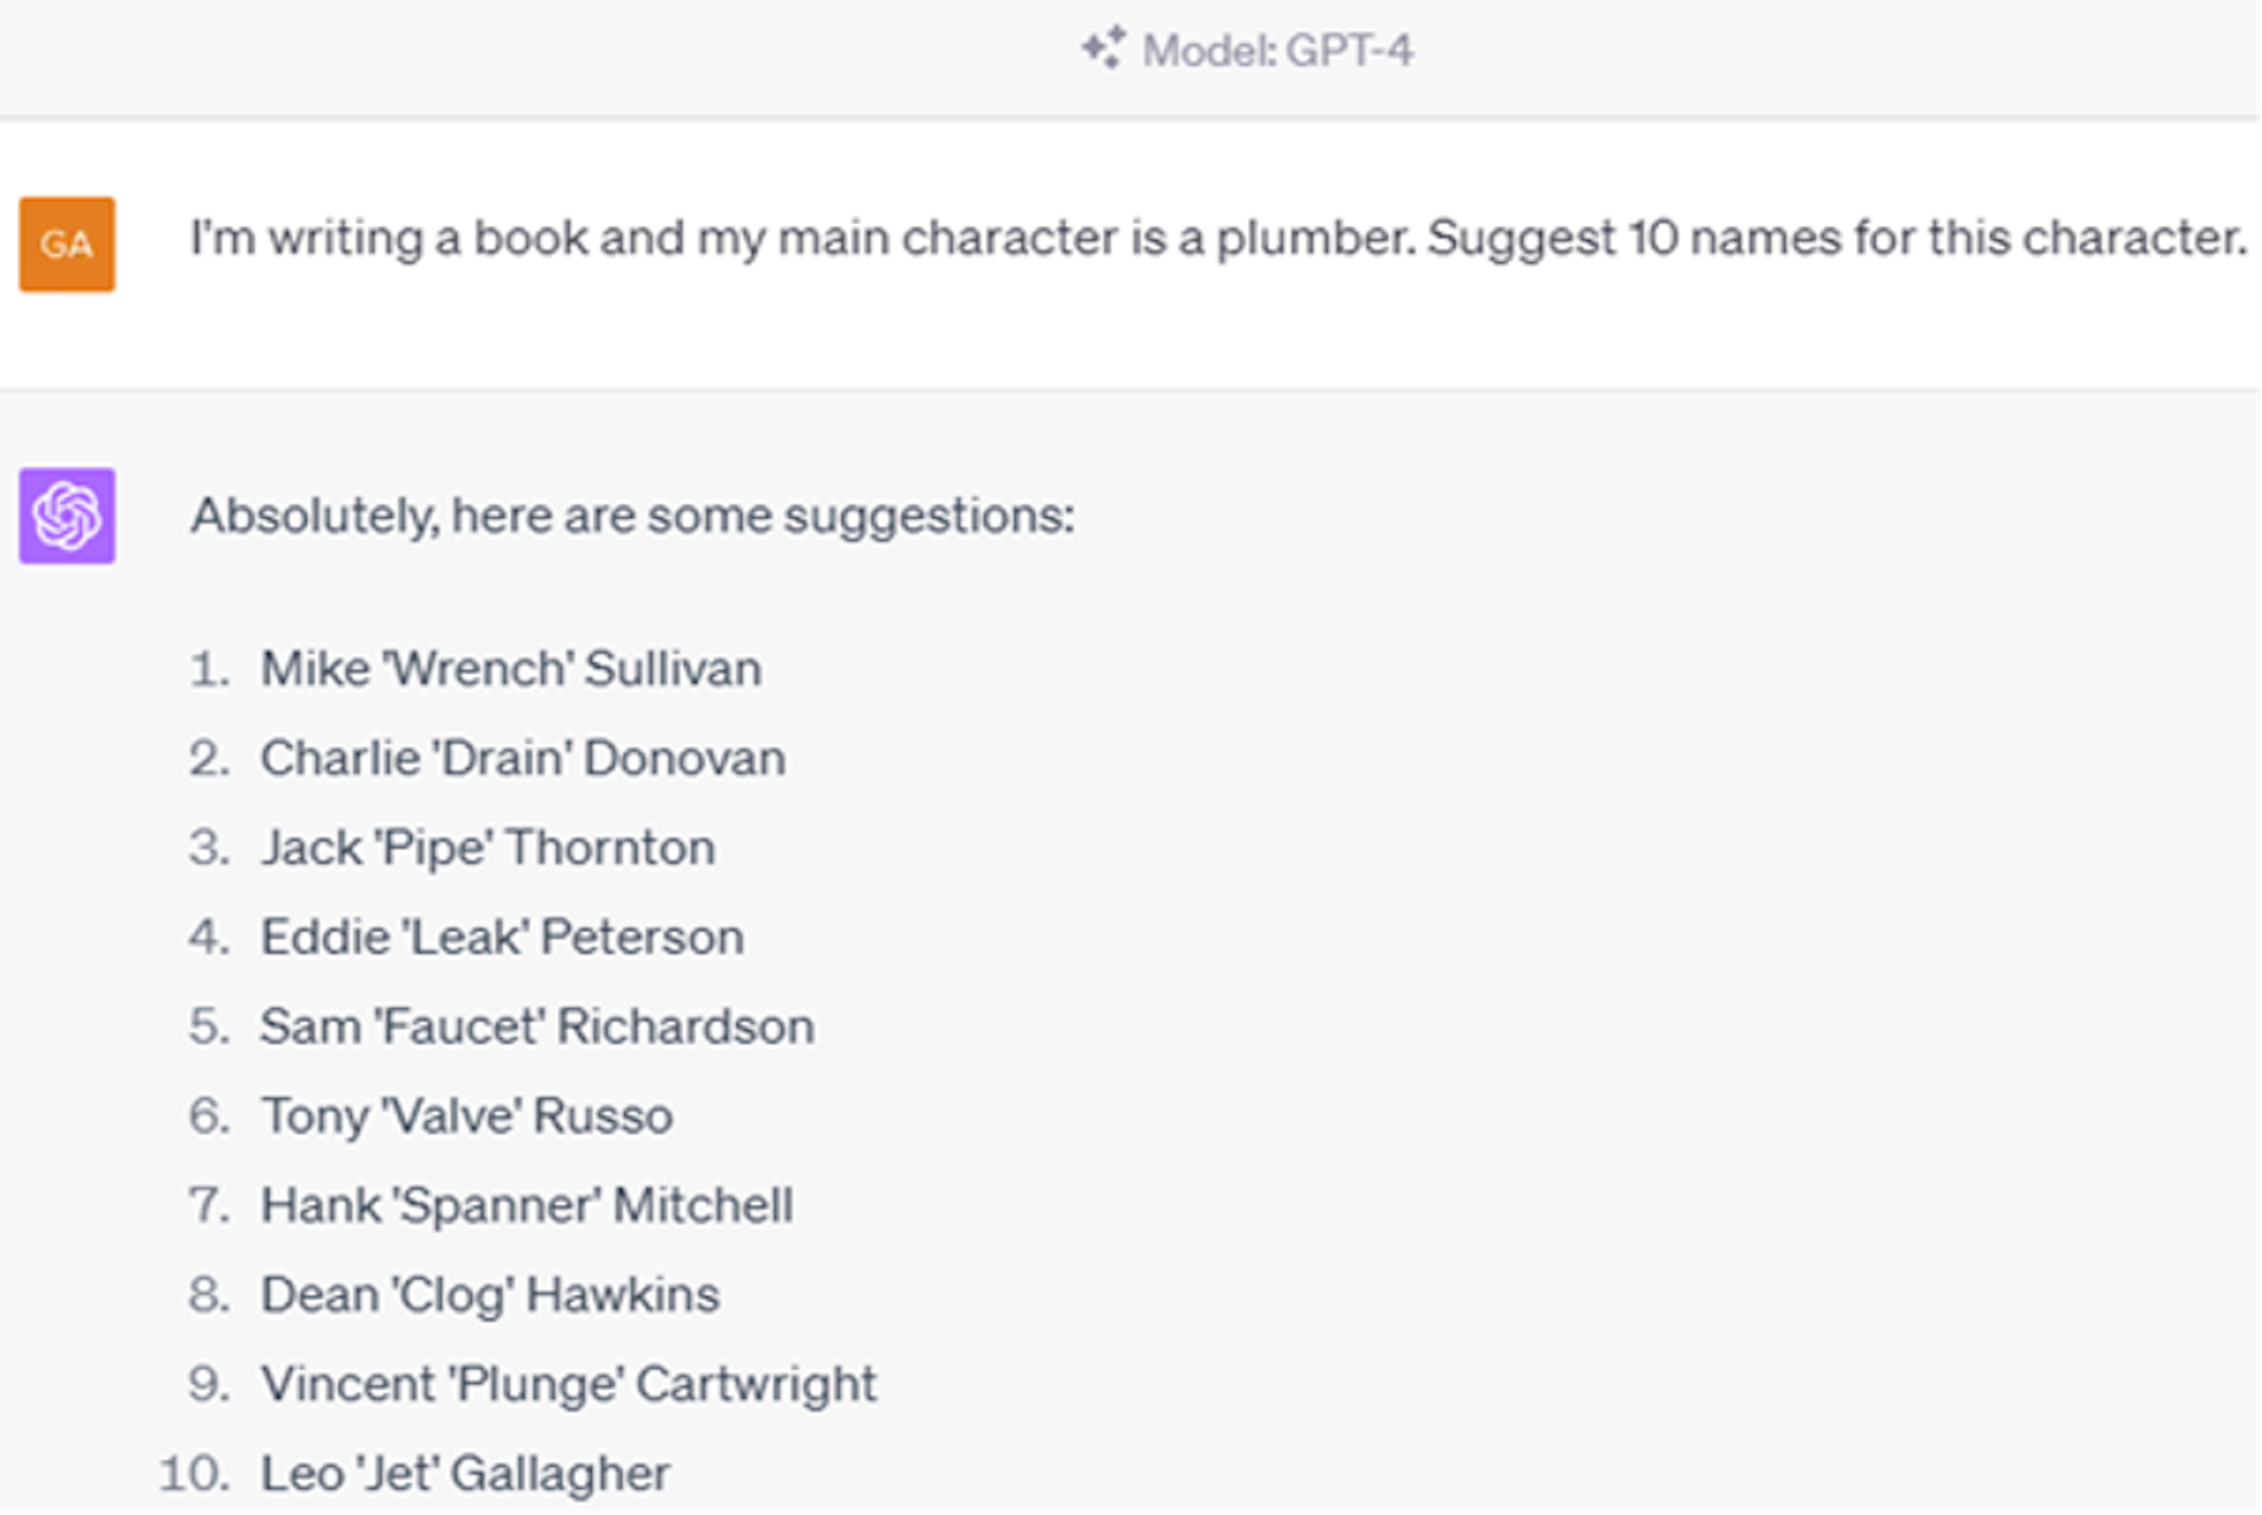Select the name Mike 'Wrench' Sullivan
The height and width of the screenshot is (1515, 2262).
[511, 668]
